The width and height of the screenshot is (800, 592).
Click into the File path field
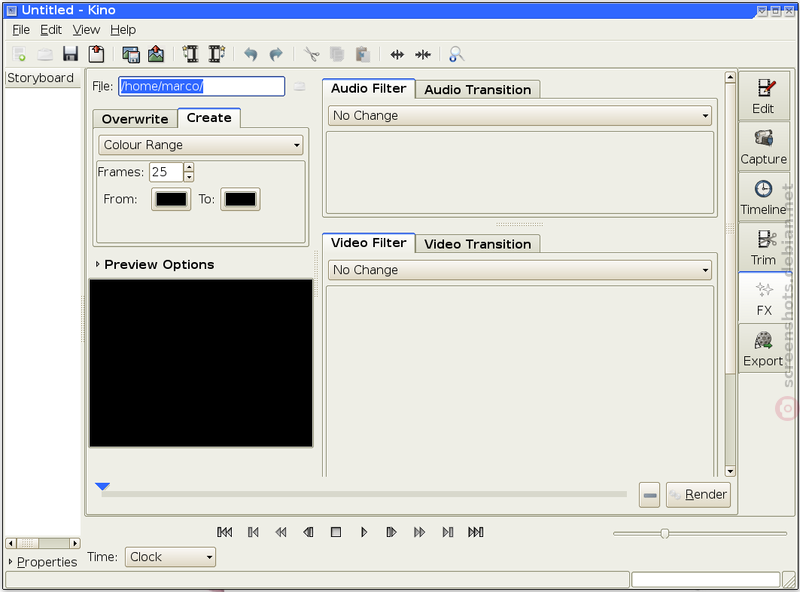click(202, 86)
